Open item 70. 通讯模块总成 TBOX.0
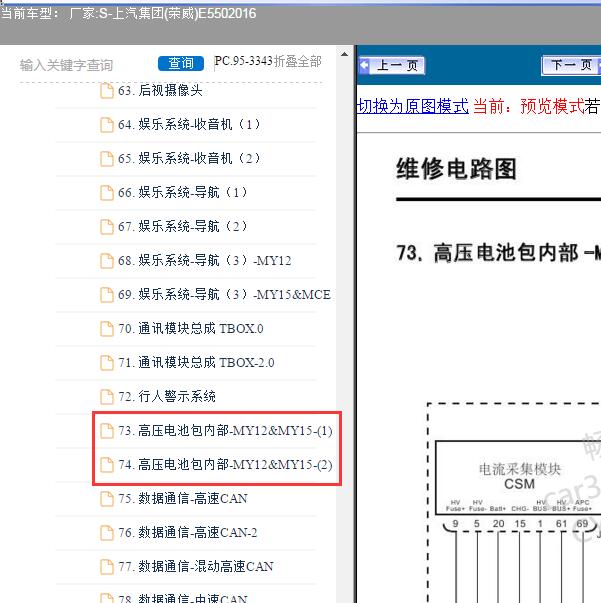 [191, 329]
